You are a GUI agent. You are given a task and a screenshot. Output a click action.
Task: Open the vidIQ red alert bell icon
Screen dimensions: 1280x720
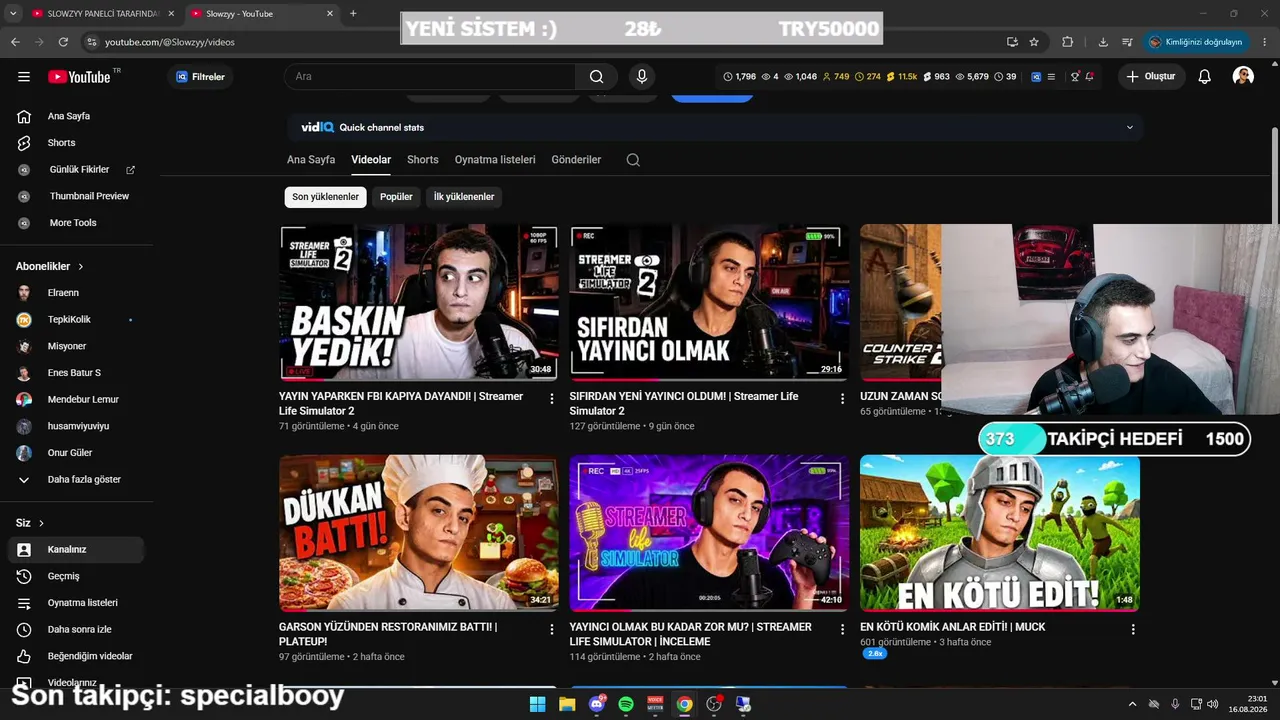[x=1089, y=77]
